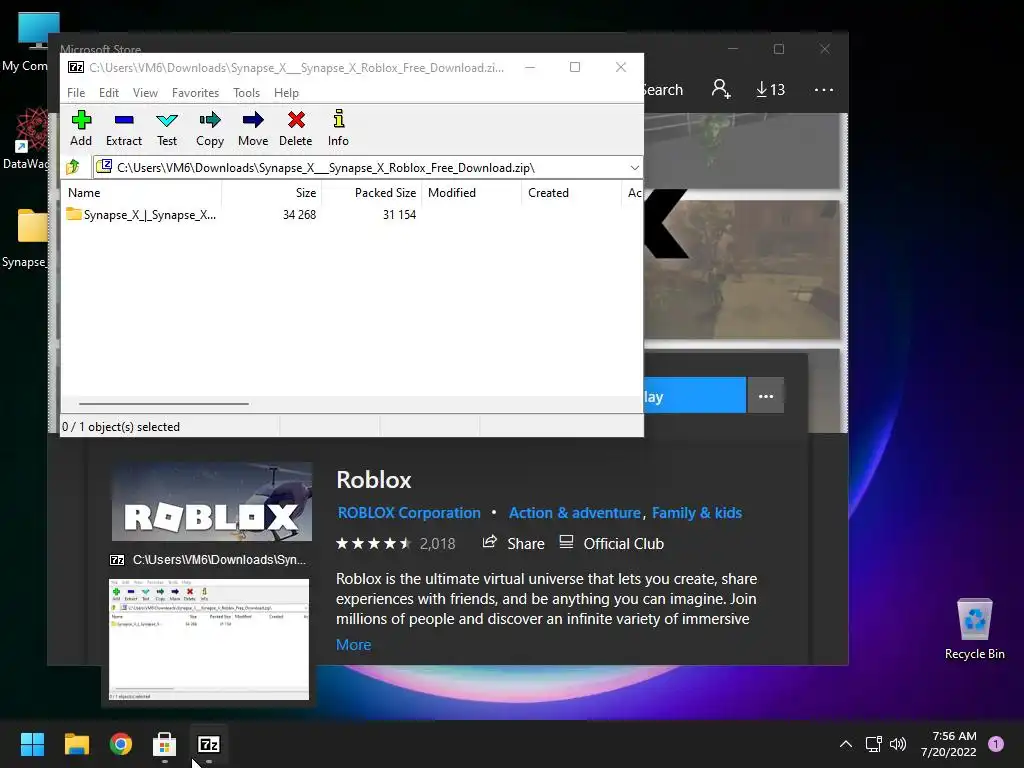Image resolution: width=1024 pixels, height=768 pixels.
Task: Open the three-dot menu in Store header
Action: (x=824, y=89)
